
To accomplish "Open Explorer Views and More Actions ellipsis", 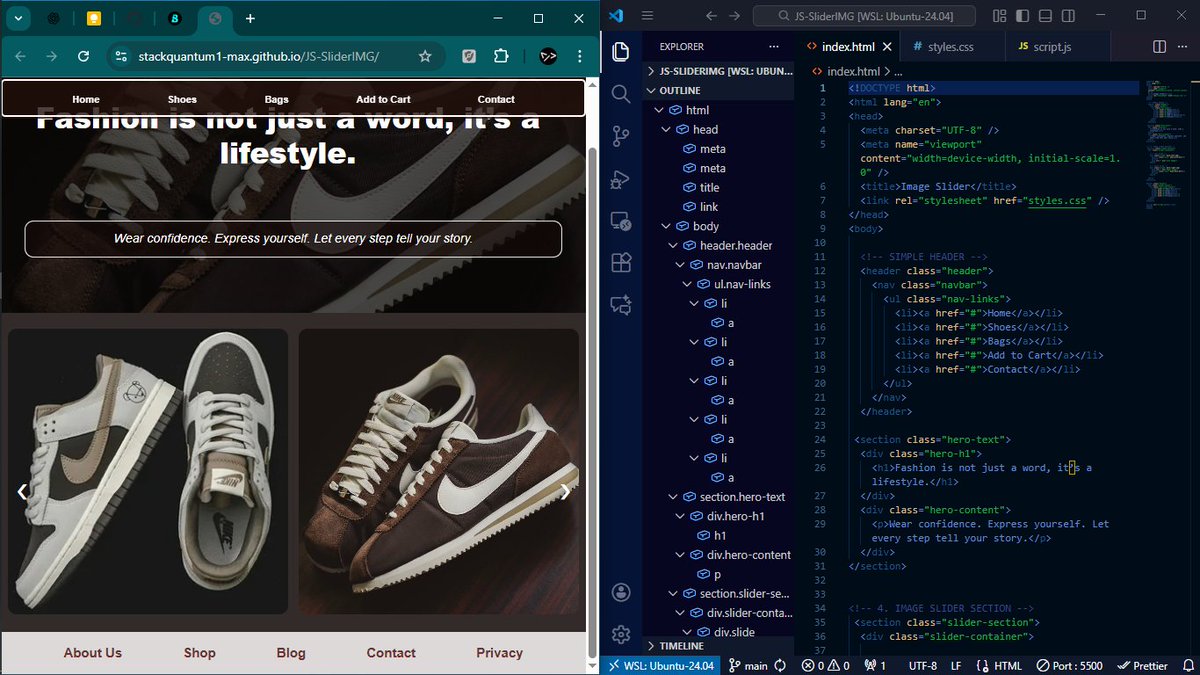I will point(773,46).
